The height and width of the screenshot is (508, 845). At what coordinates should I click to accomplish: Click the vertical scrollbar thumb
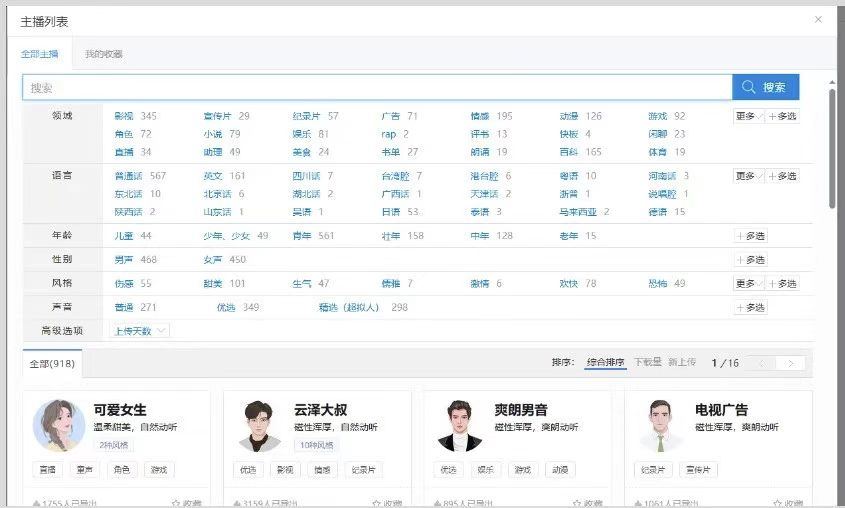click(x=832, y=149)
